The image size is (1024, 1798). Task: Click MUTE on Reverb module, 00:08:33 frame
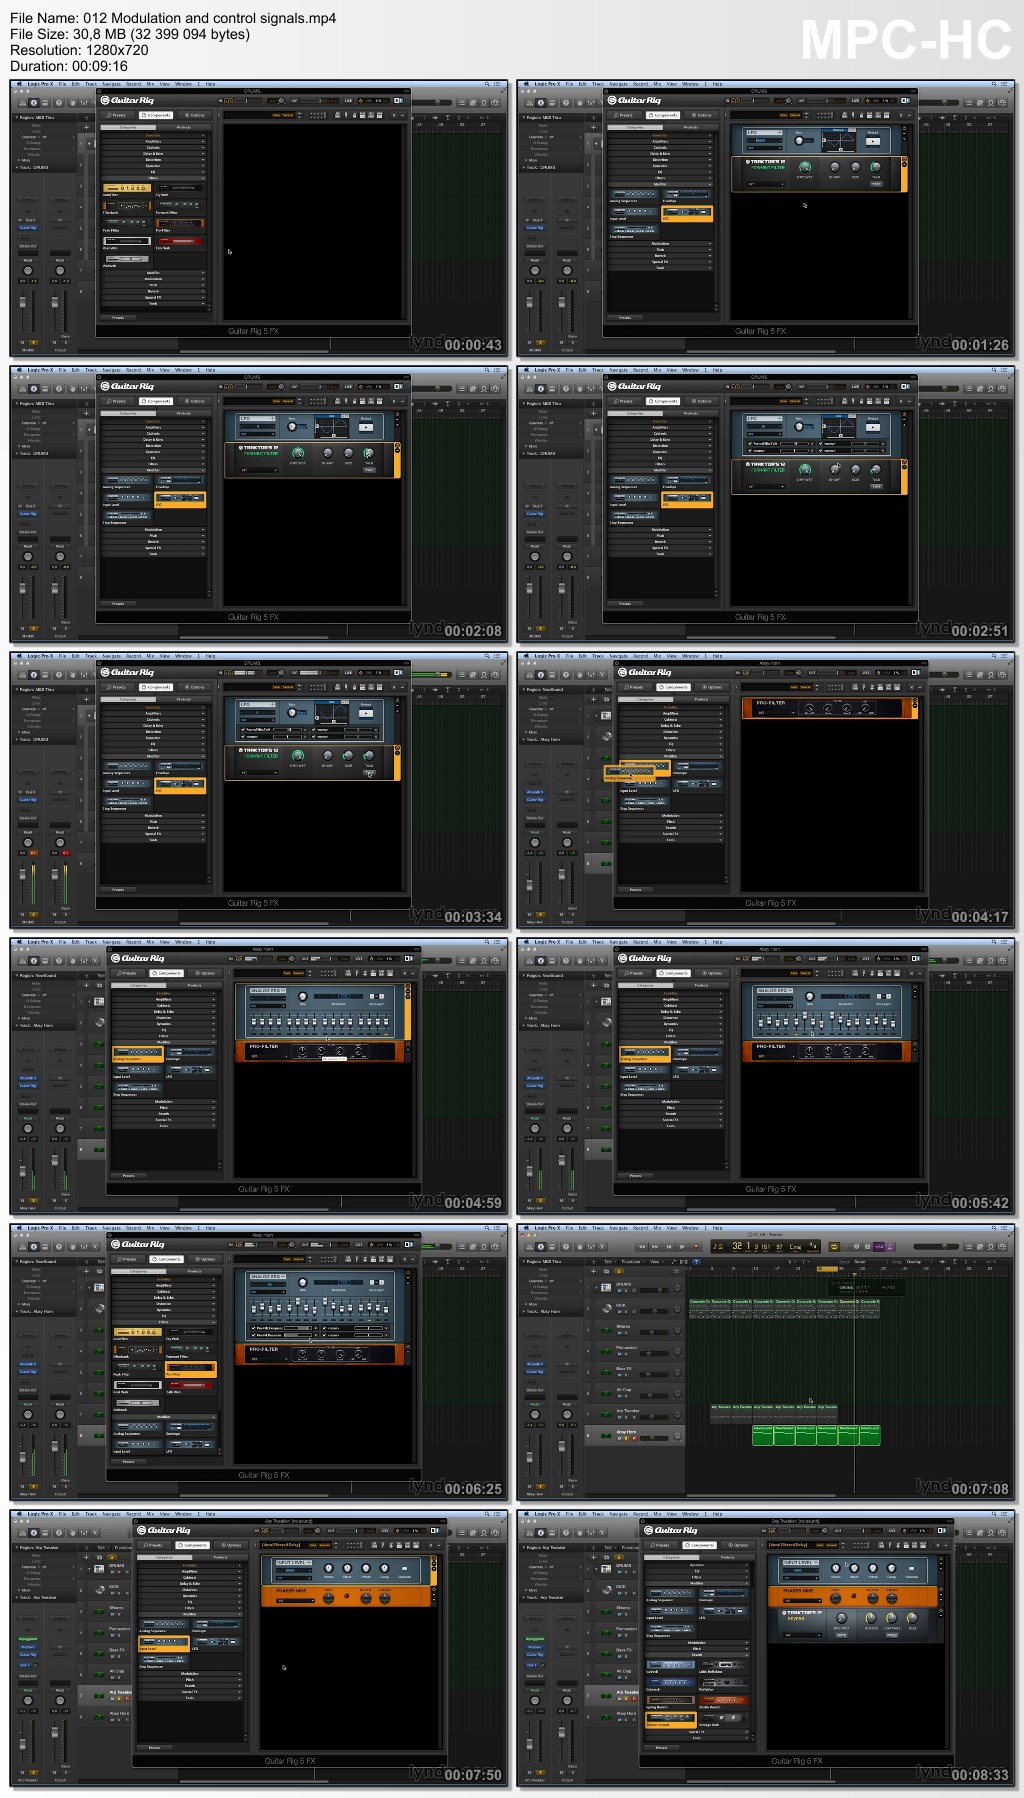point(841,1635)
